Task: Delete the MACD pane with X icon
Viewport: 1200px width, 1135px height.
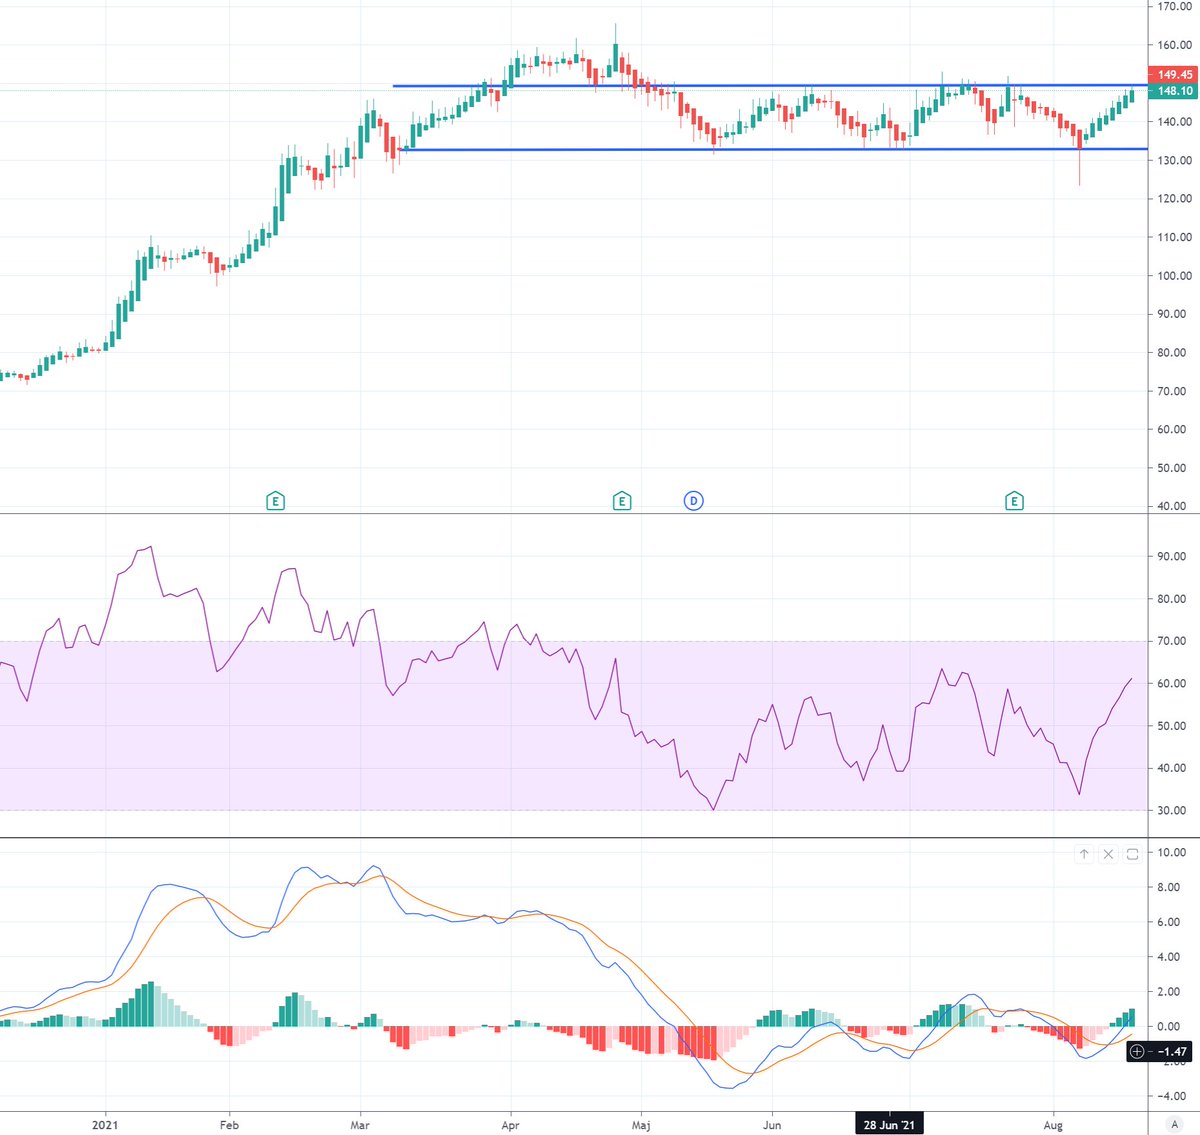Action: point(1108,854)
